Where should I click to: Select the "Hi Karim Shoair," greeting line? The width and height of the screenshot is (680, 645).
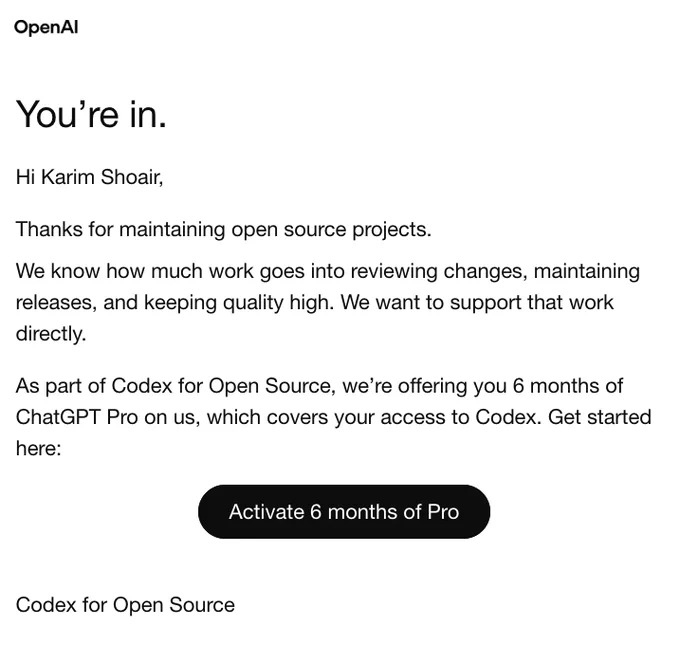(x=89, y=177)
